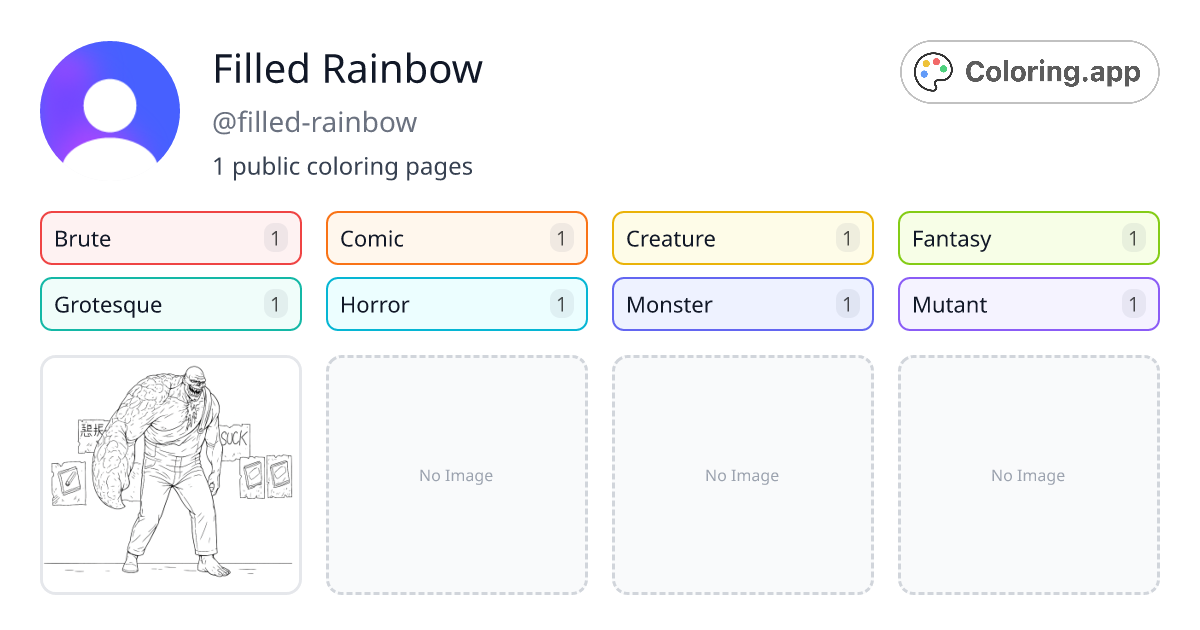Screen dimensions: 1200x630
Task: Click the count badge on Brute tag
Action: (x=275, y=238)
